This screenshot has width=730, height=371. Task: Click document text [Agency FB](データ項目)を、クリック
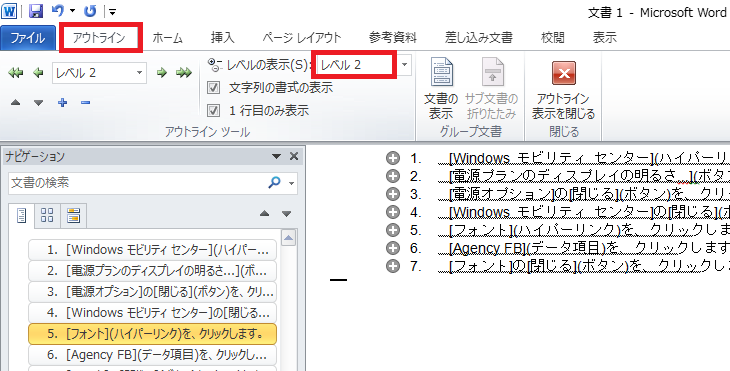(x=569, y=248)
